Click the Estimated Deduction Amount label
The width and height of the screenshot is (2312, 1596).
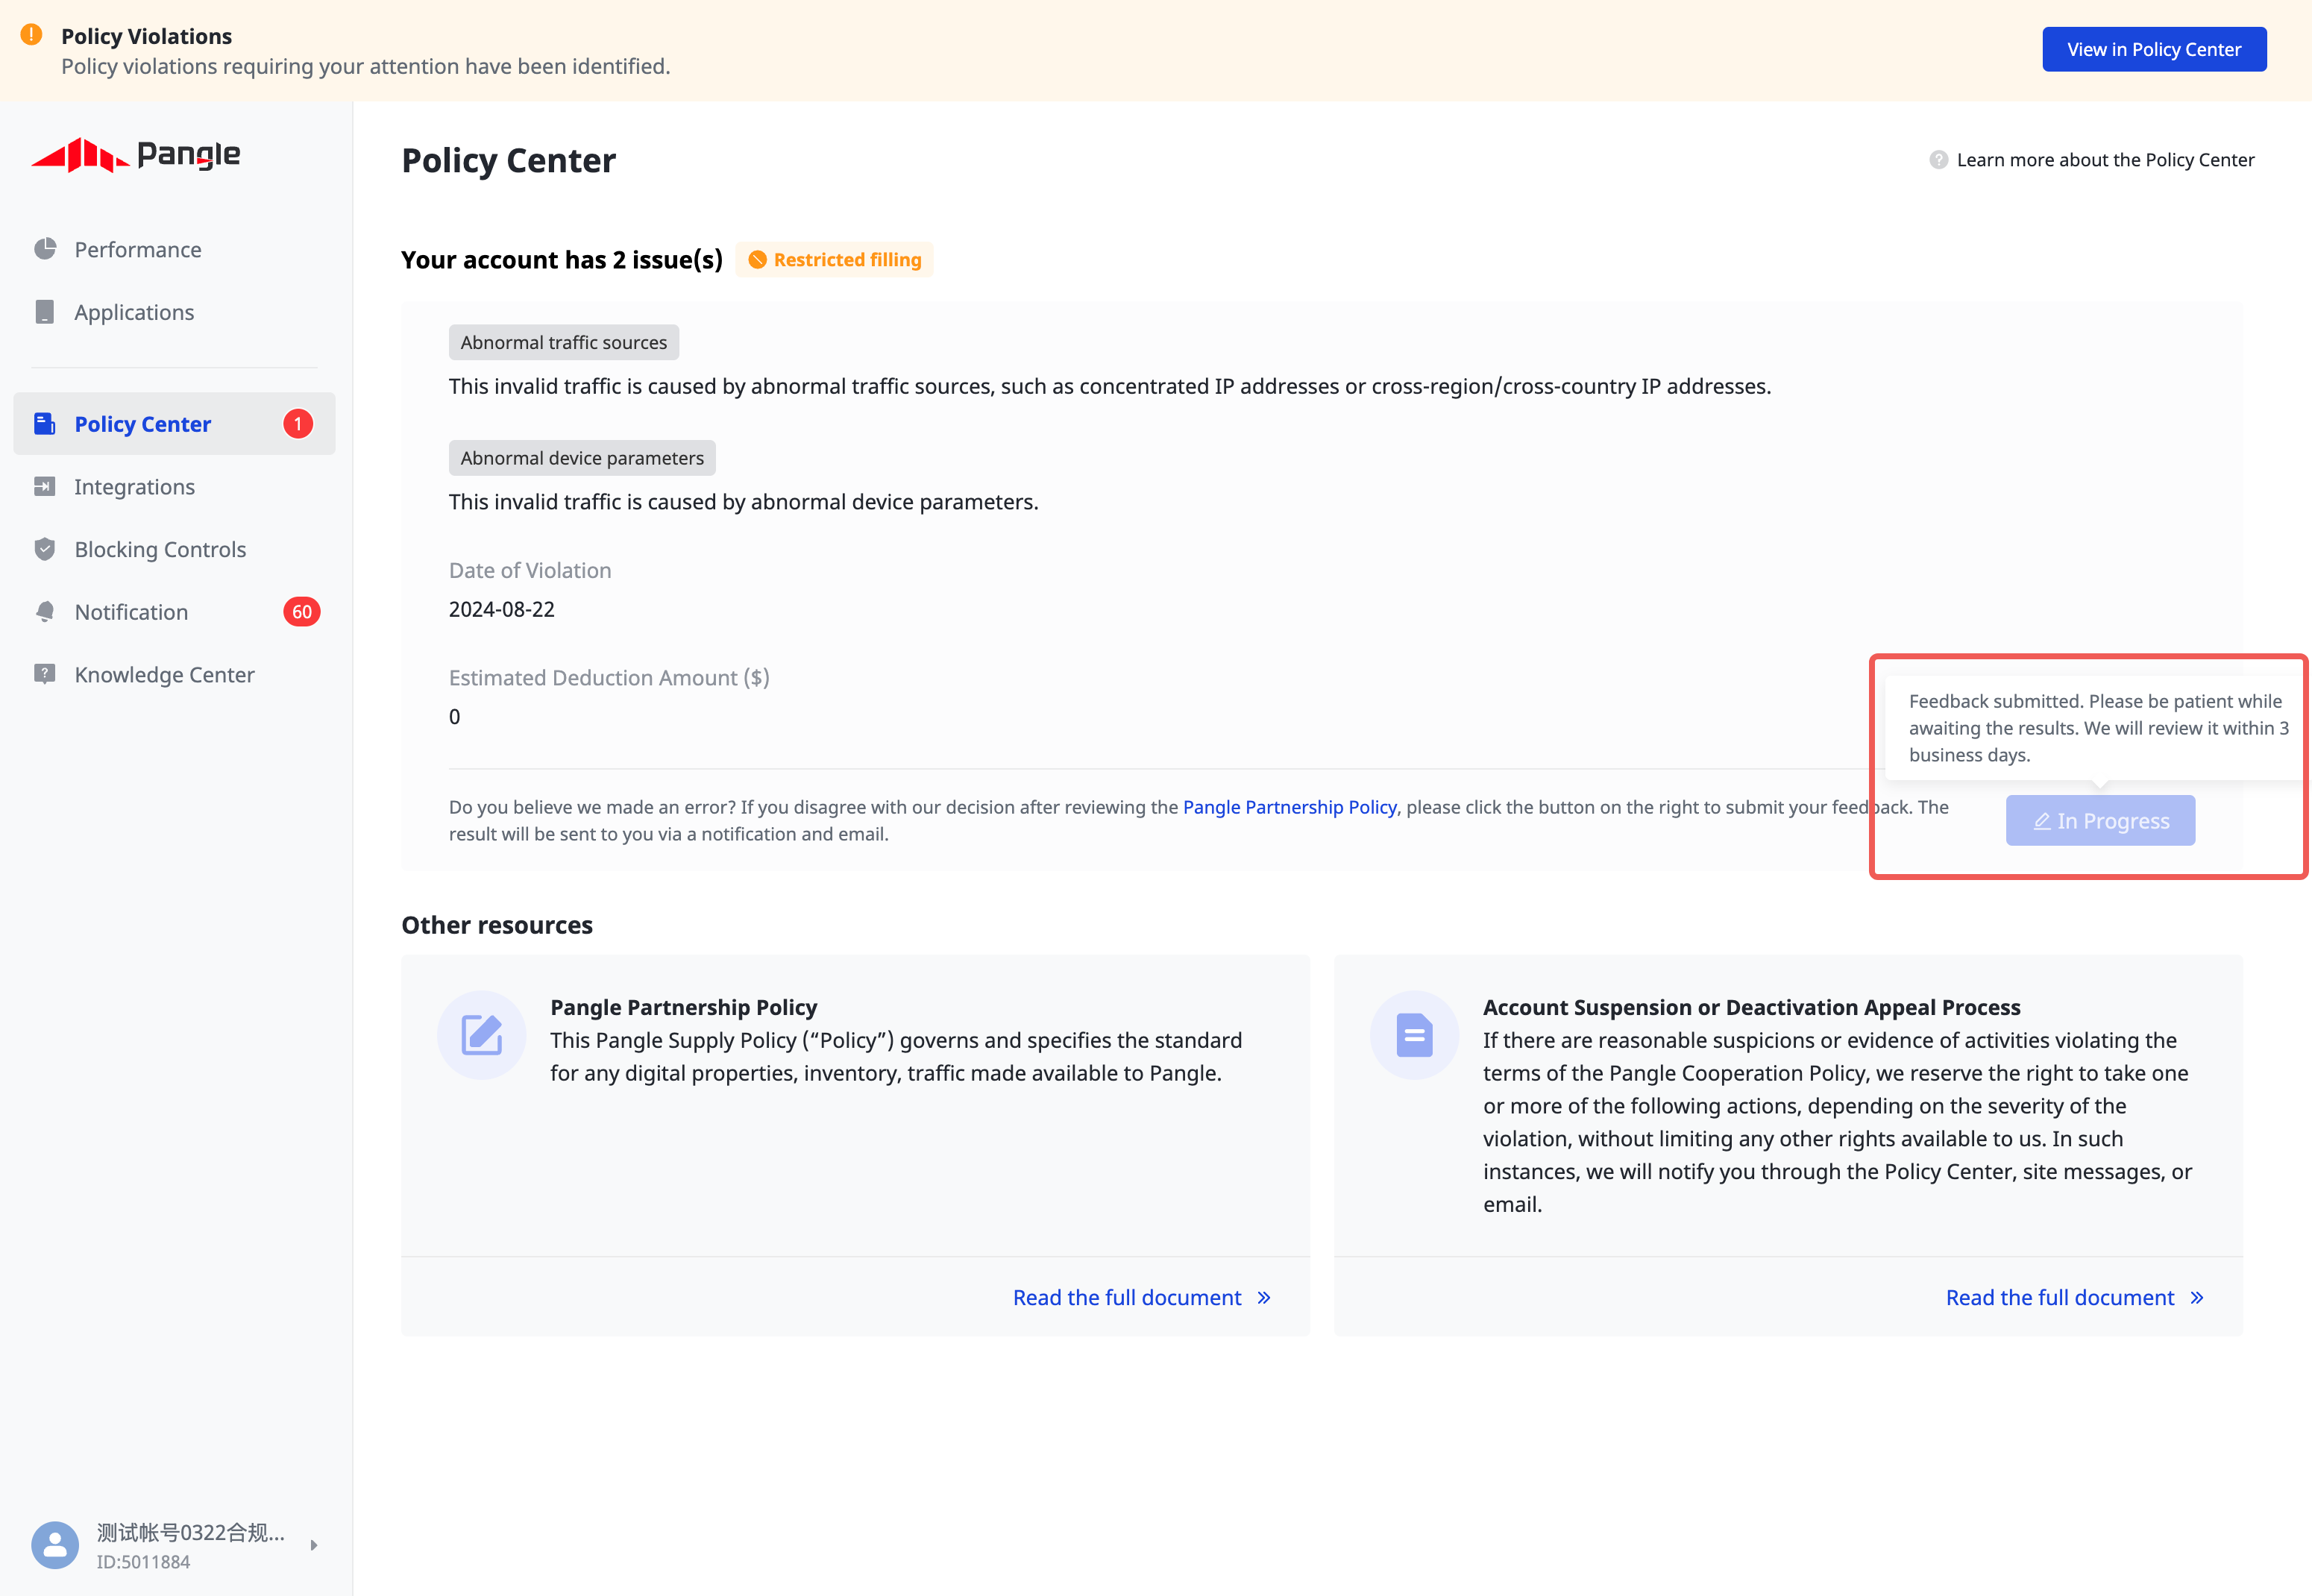[609, 678]
